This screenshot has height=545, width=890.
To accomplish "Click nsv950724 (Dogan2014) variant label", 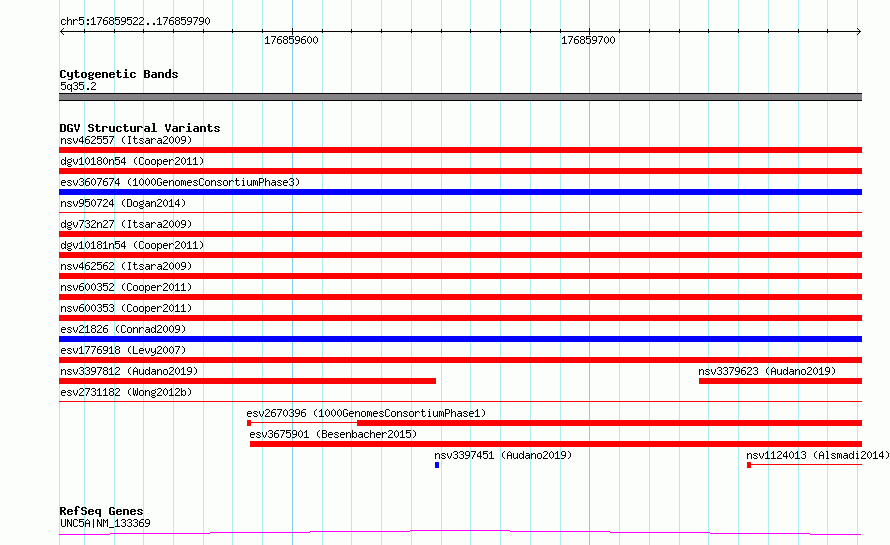I will pyautogui.click(x=123, y=203).
